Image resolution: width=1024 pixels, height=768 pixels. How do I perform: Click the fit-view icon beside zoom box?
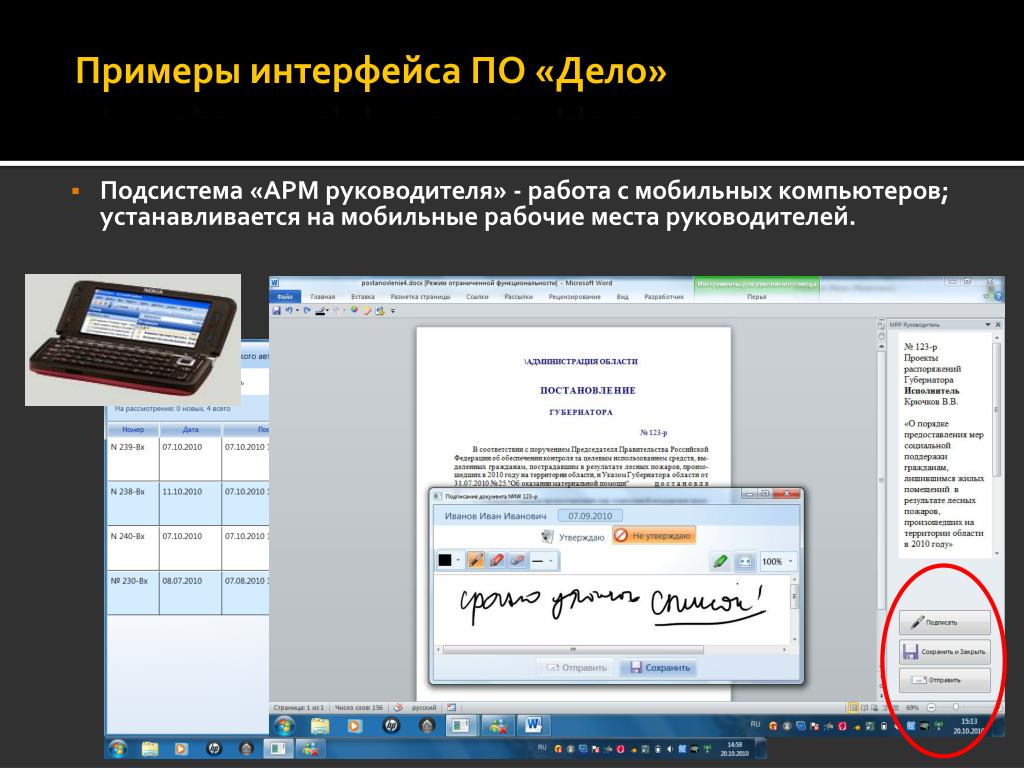coord(744,562)
